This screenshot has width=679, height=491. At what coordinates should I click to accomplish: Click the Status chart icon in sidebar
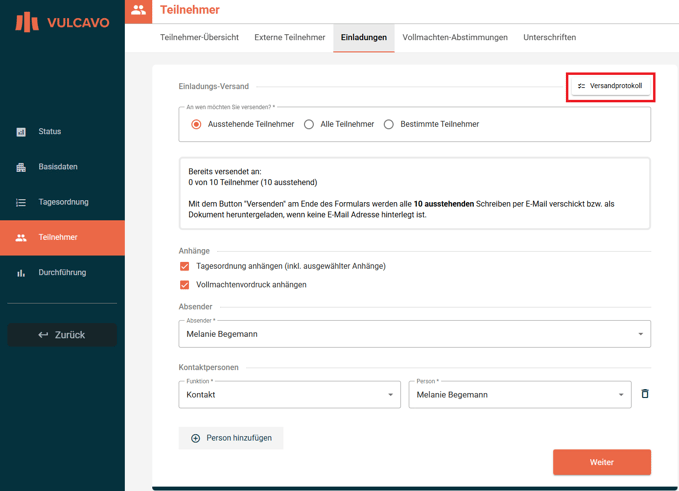click(21, 132)
